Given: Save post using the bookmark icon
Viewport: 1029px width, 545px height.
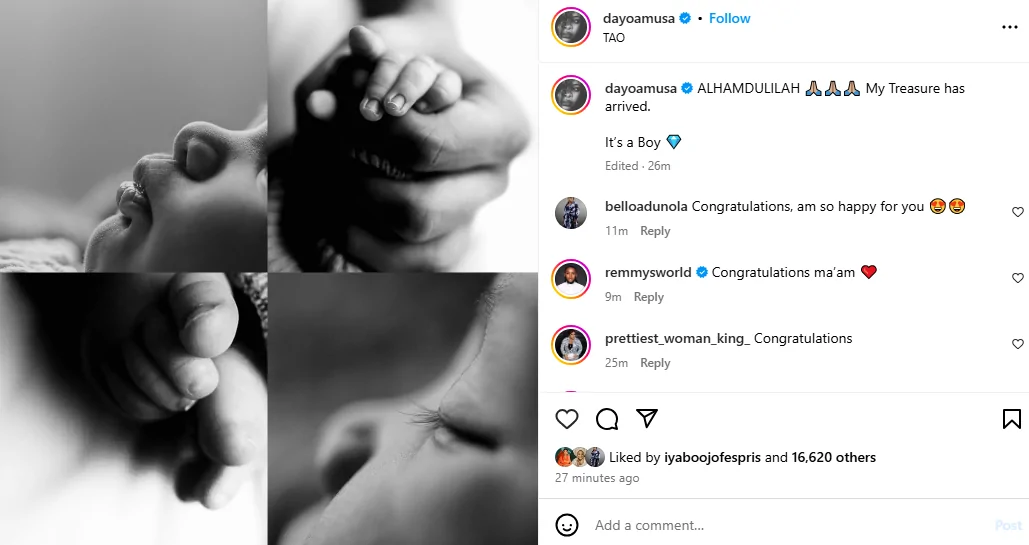Looking at the screenshot, I should click(x=1011, y=419).
